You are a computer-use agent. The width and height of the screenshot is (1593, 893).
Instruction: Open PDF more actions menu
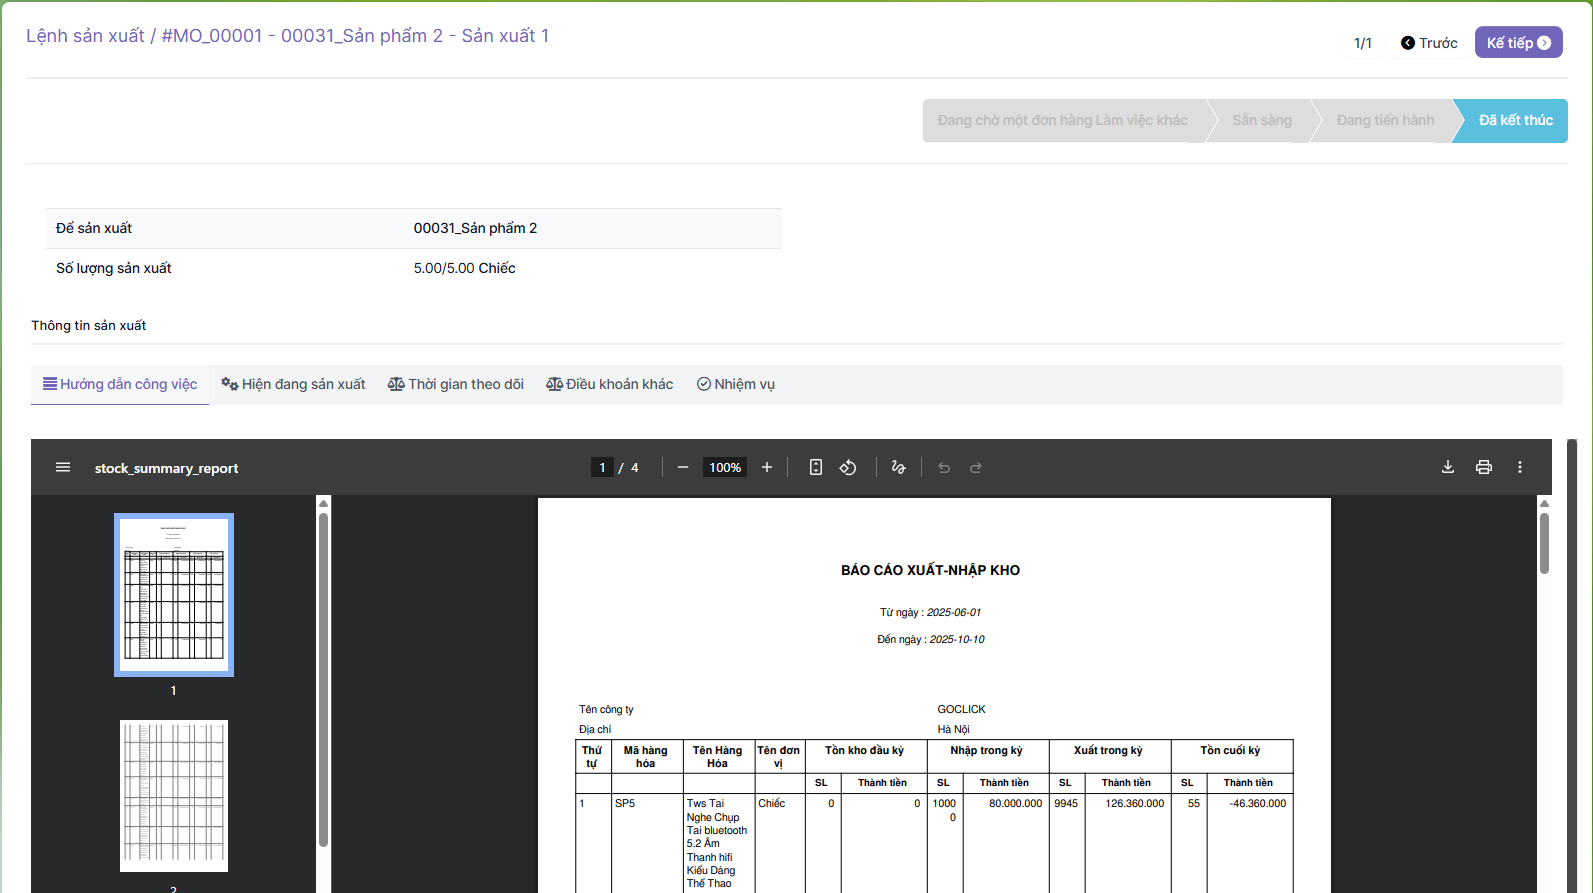(1520, 468)
